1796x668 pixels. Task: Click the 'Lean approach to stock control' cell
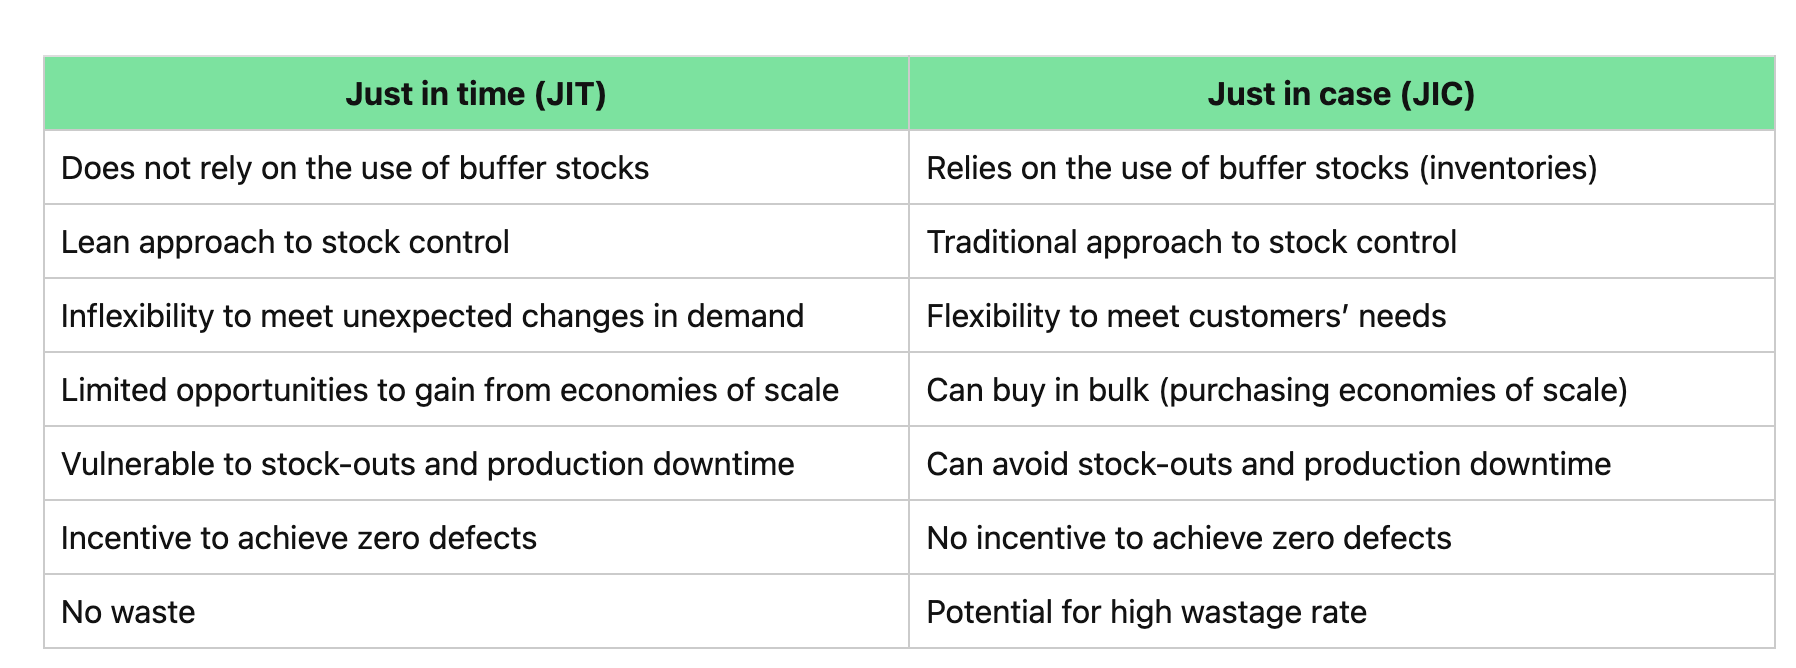pos(285,242)
